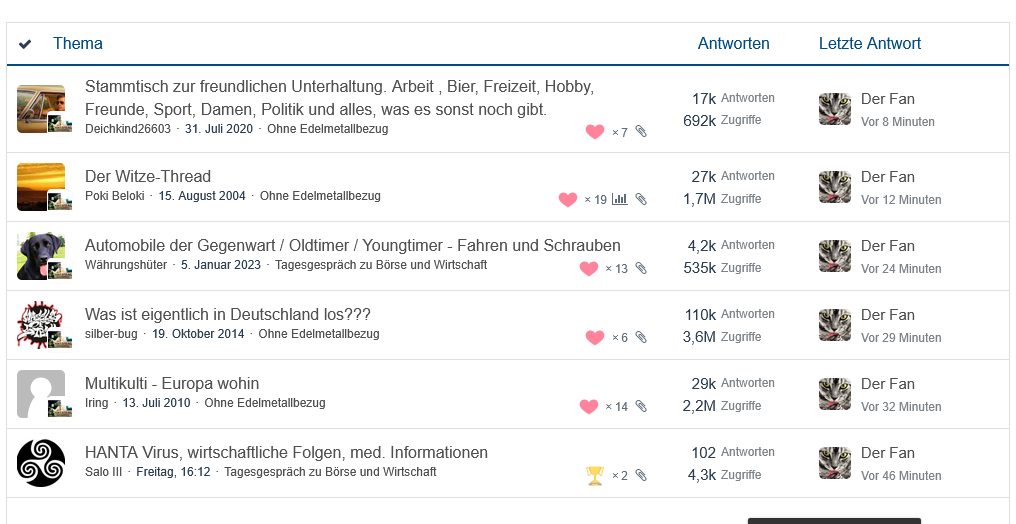1016x524 pixels.
Task: Open author profile Deichkind26603
Action: coord(128,129)
